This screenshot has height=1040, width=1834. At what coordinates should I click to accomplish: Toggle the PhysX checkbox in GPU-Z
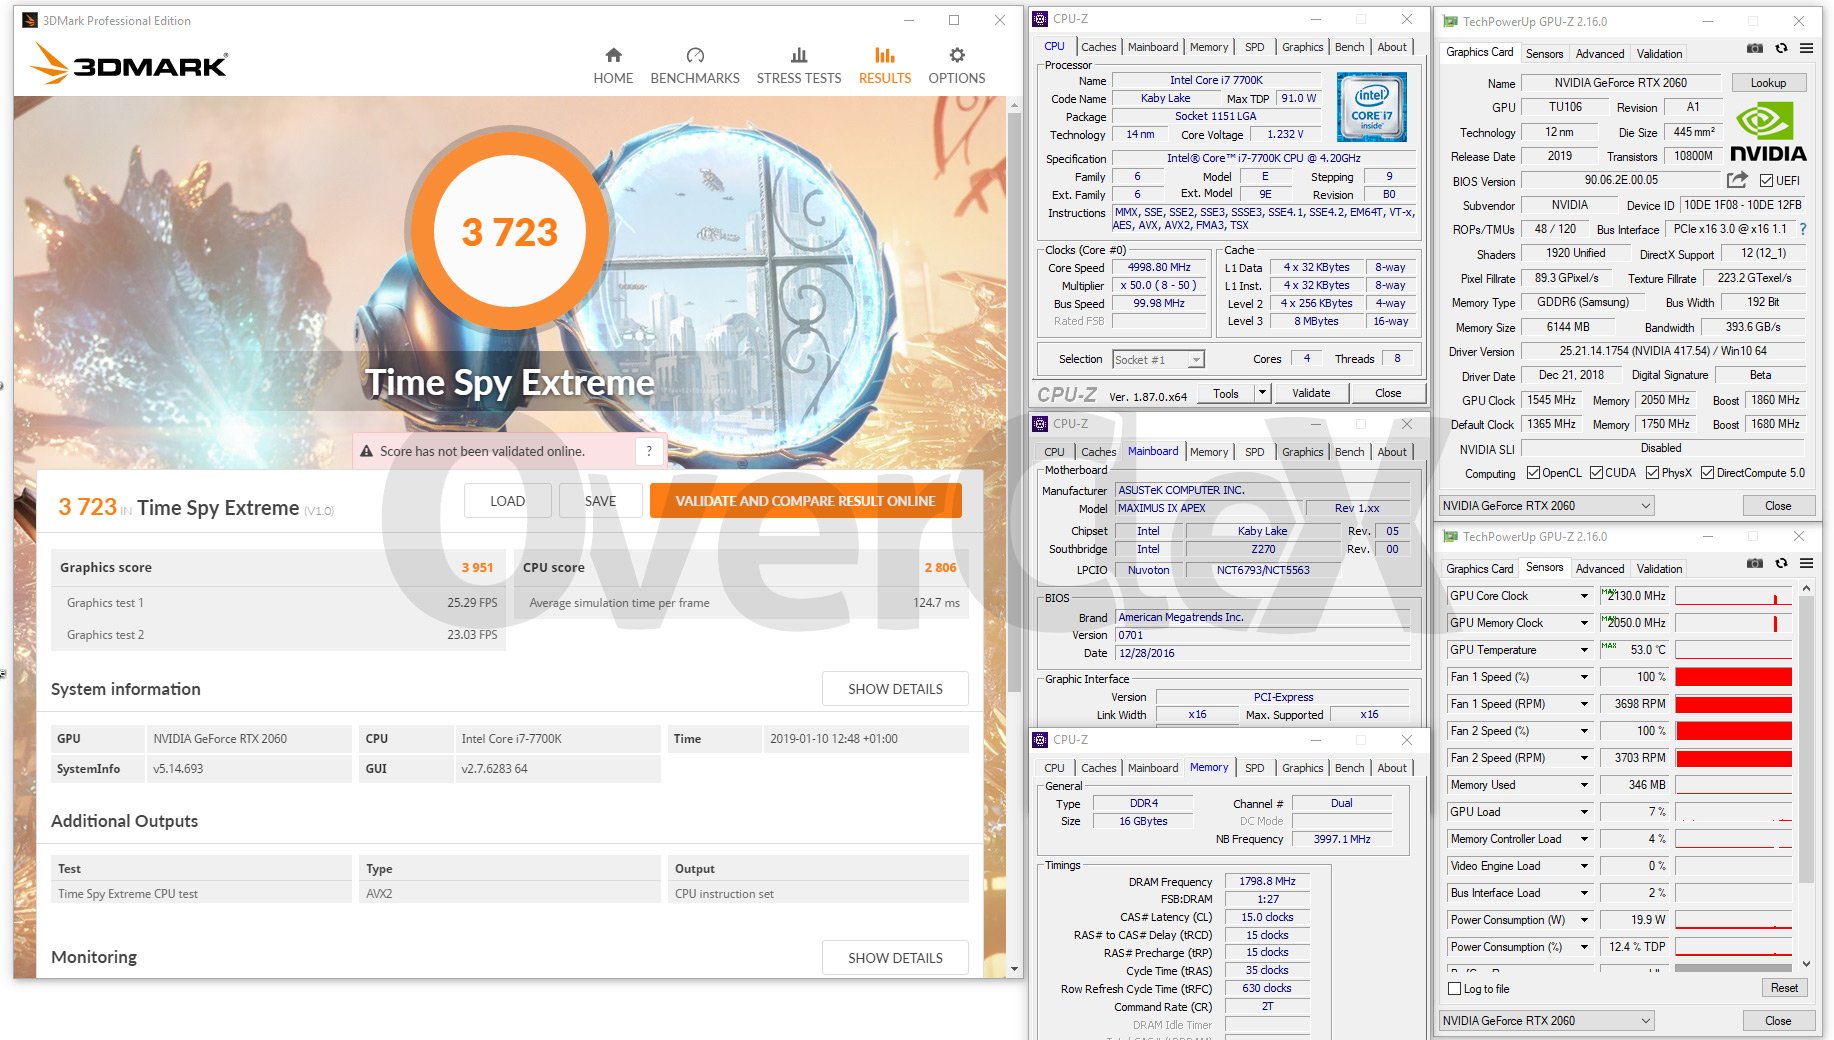[1652, 473]
